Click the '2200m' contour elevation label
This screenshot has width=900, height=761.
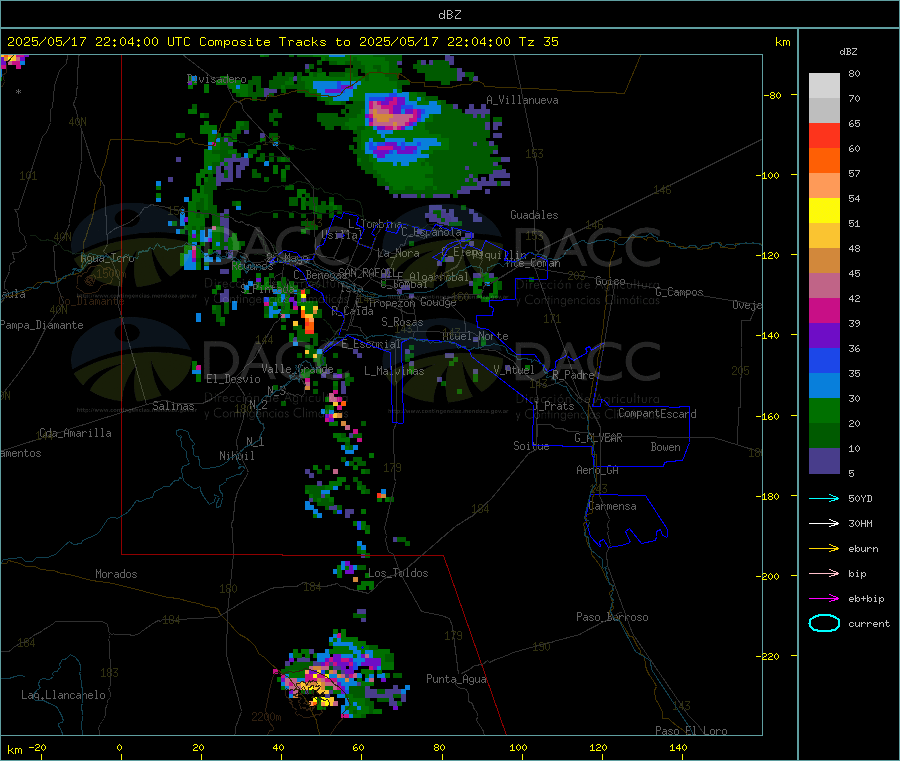tap(266, 717)
